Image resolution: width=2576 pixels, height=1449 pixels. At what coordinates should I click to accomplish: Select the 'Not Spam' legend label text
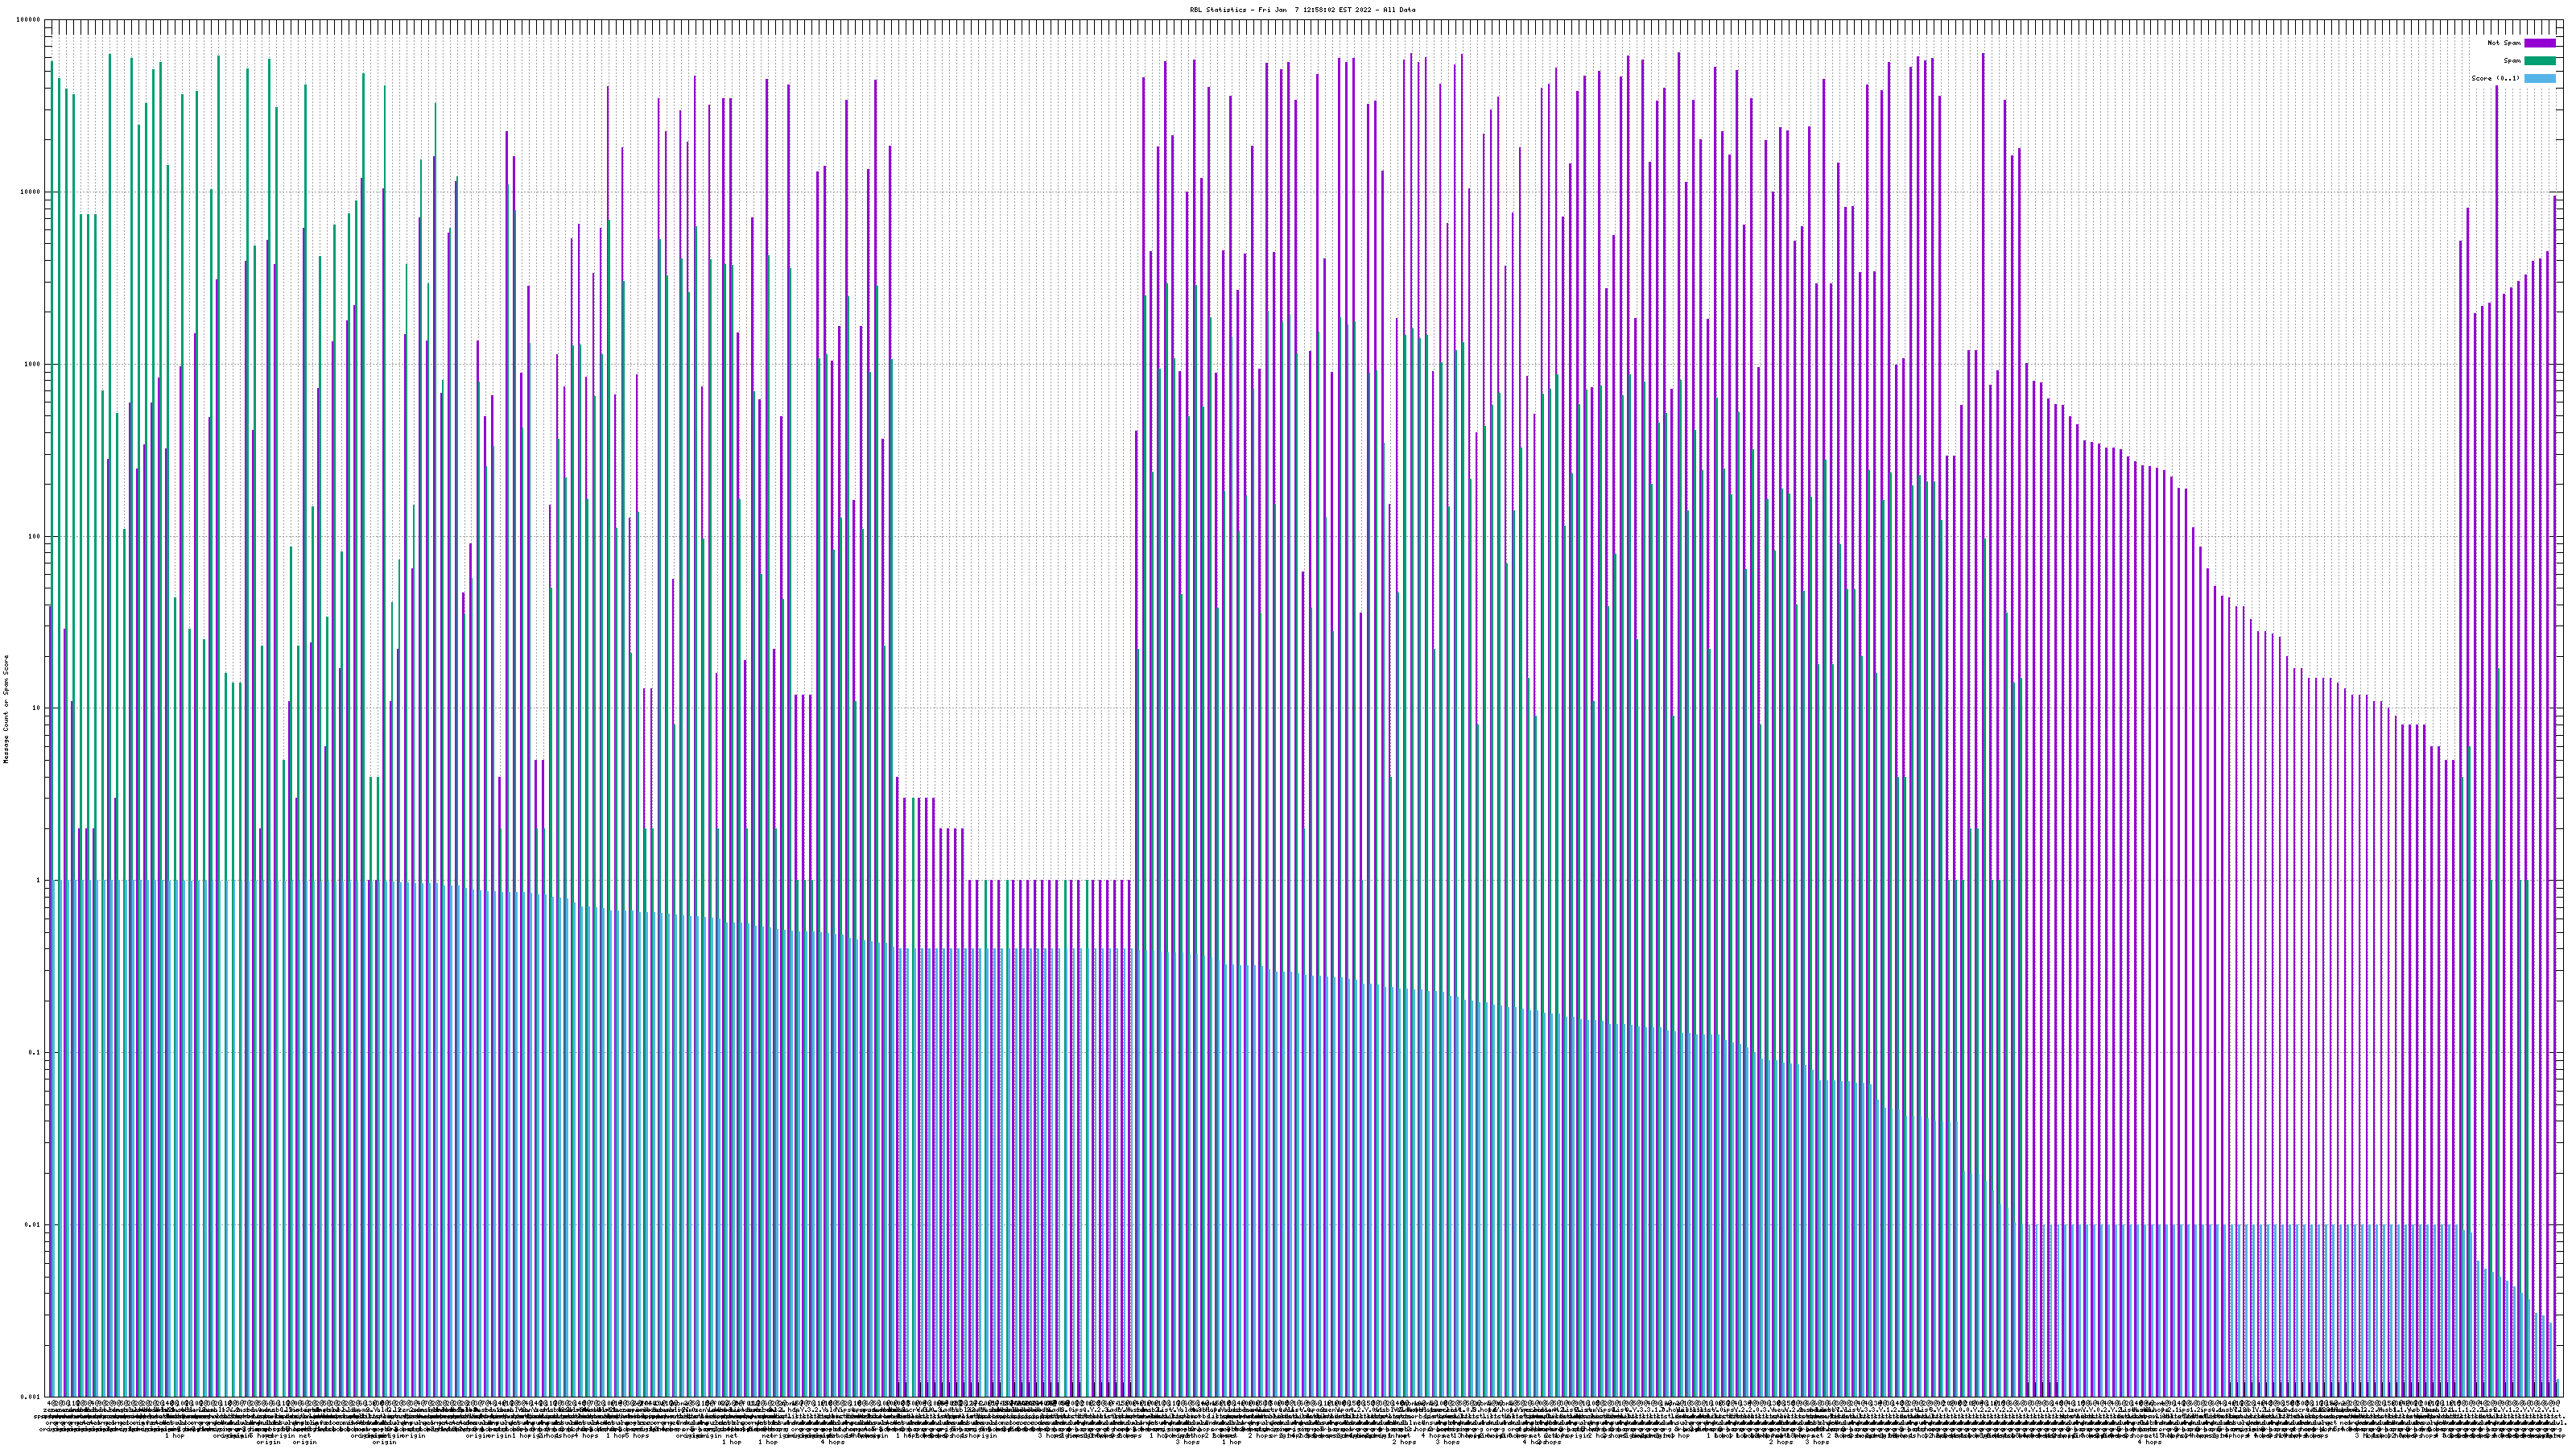click(2504, 43)
